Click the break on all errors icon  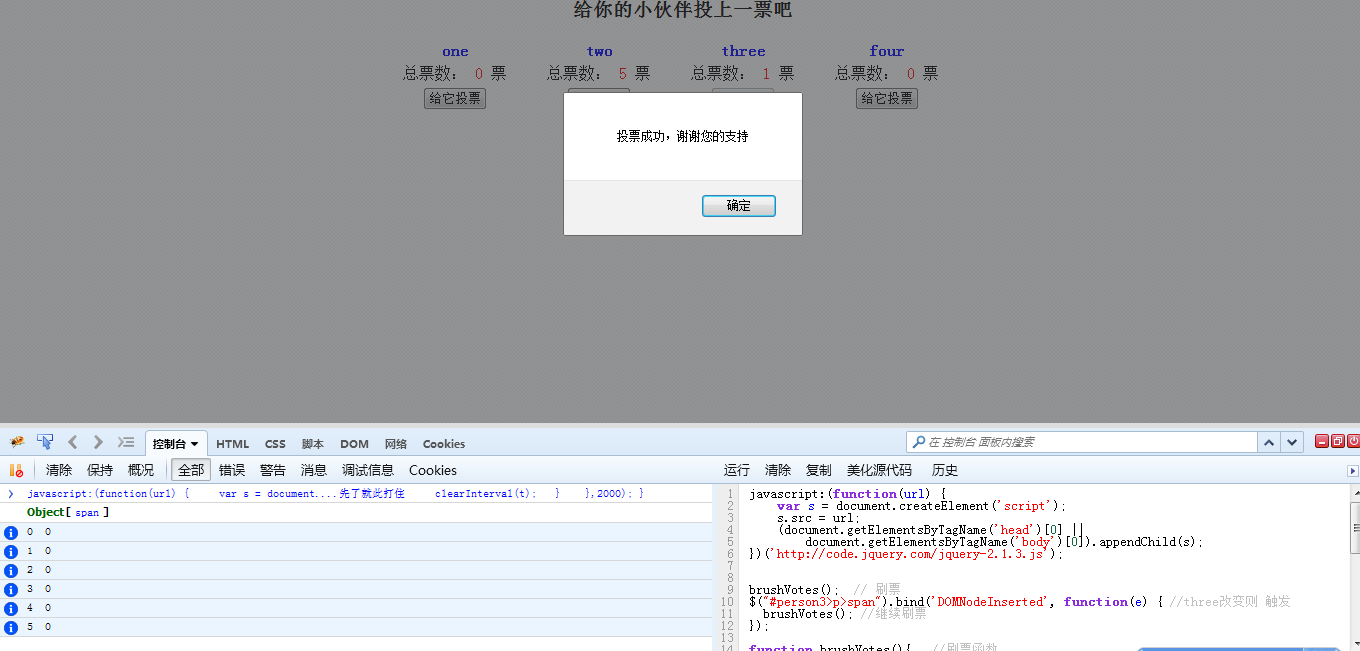coord(16,470)
